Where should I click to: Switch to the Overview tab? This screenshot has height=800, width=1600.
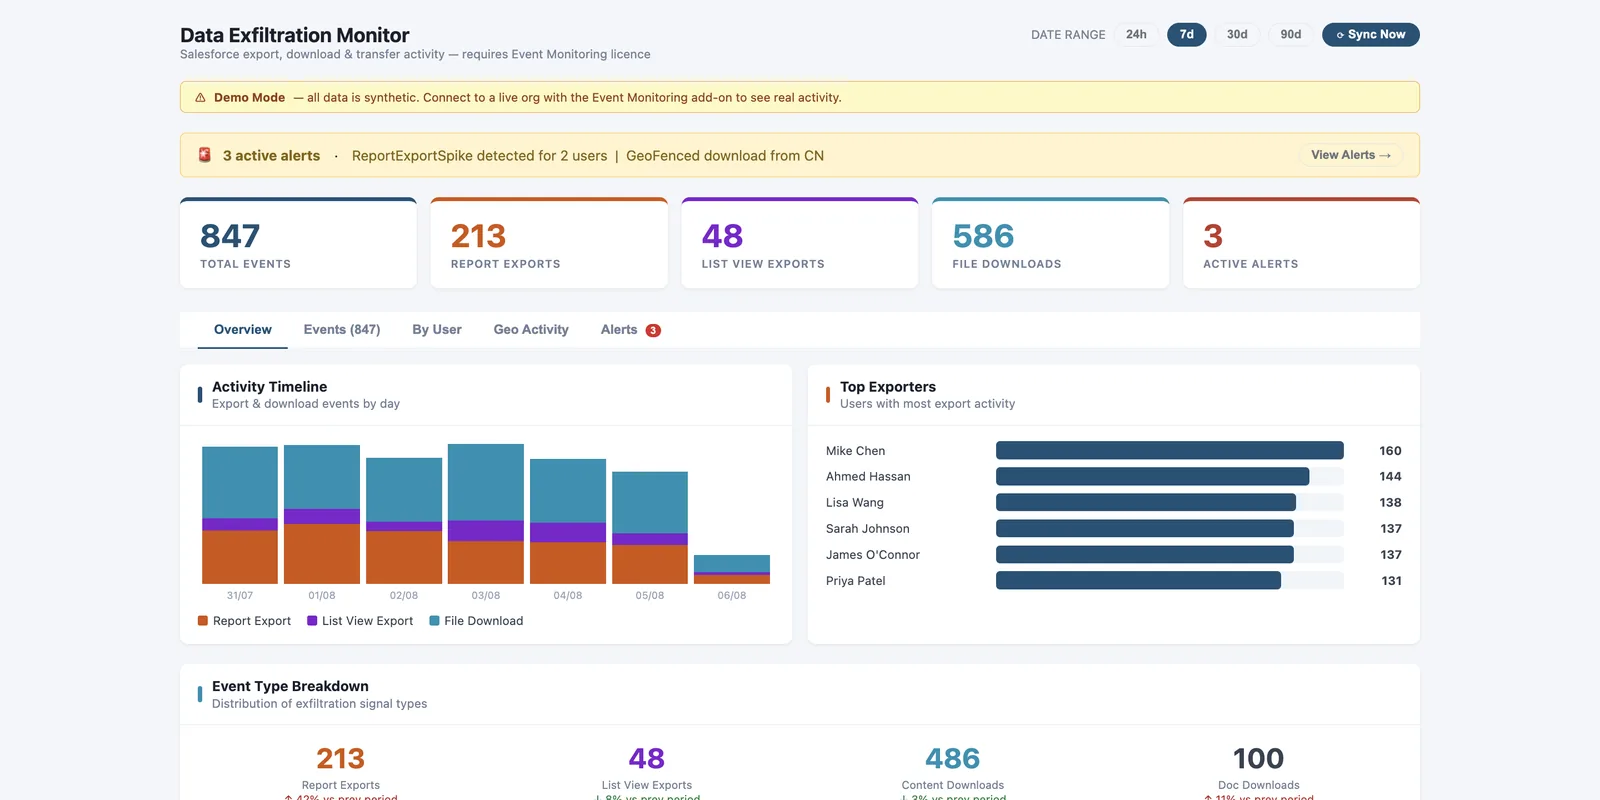click(243, 330)
